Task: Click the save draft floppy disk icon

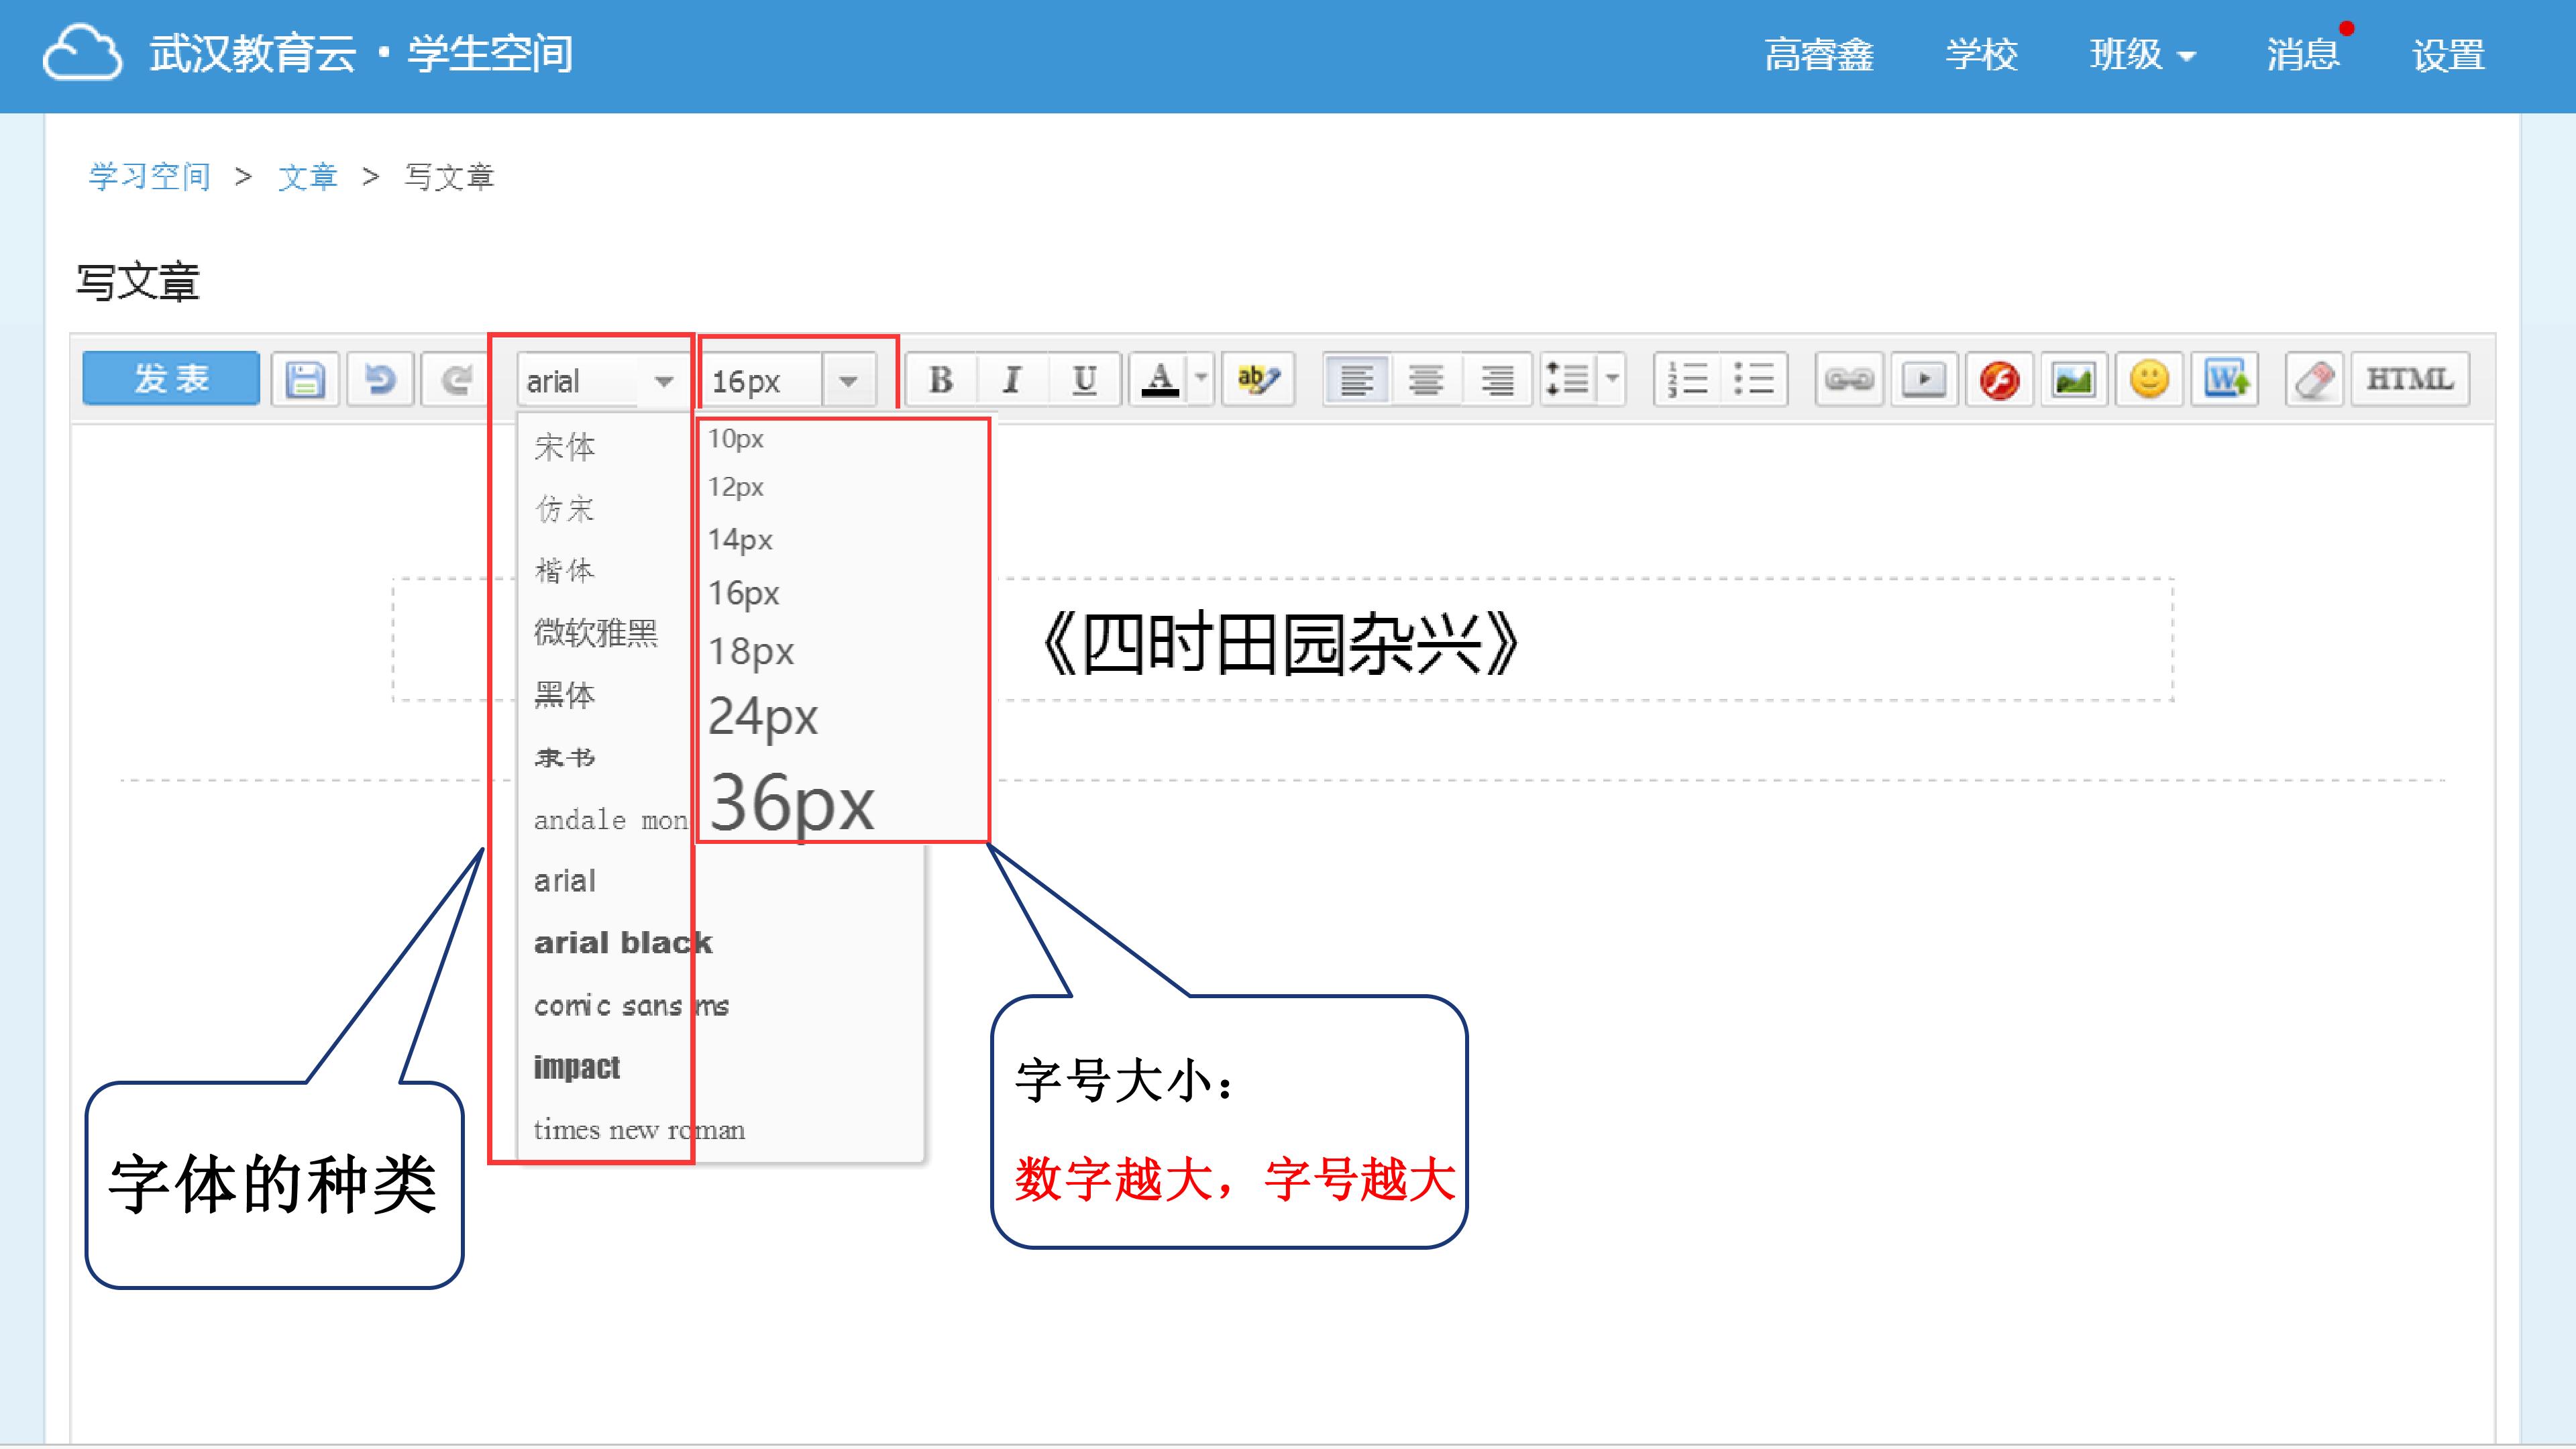Action: [305, 380]
